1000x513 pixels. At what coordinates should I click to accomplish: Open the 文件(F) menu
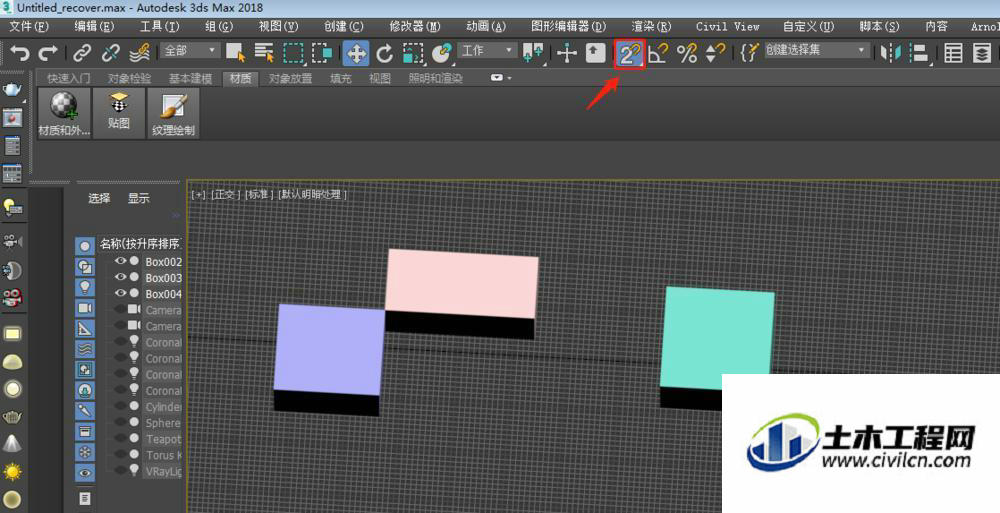(29, 26)
